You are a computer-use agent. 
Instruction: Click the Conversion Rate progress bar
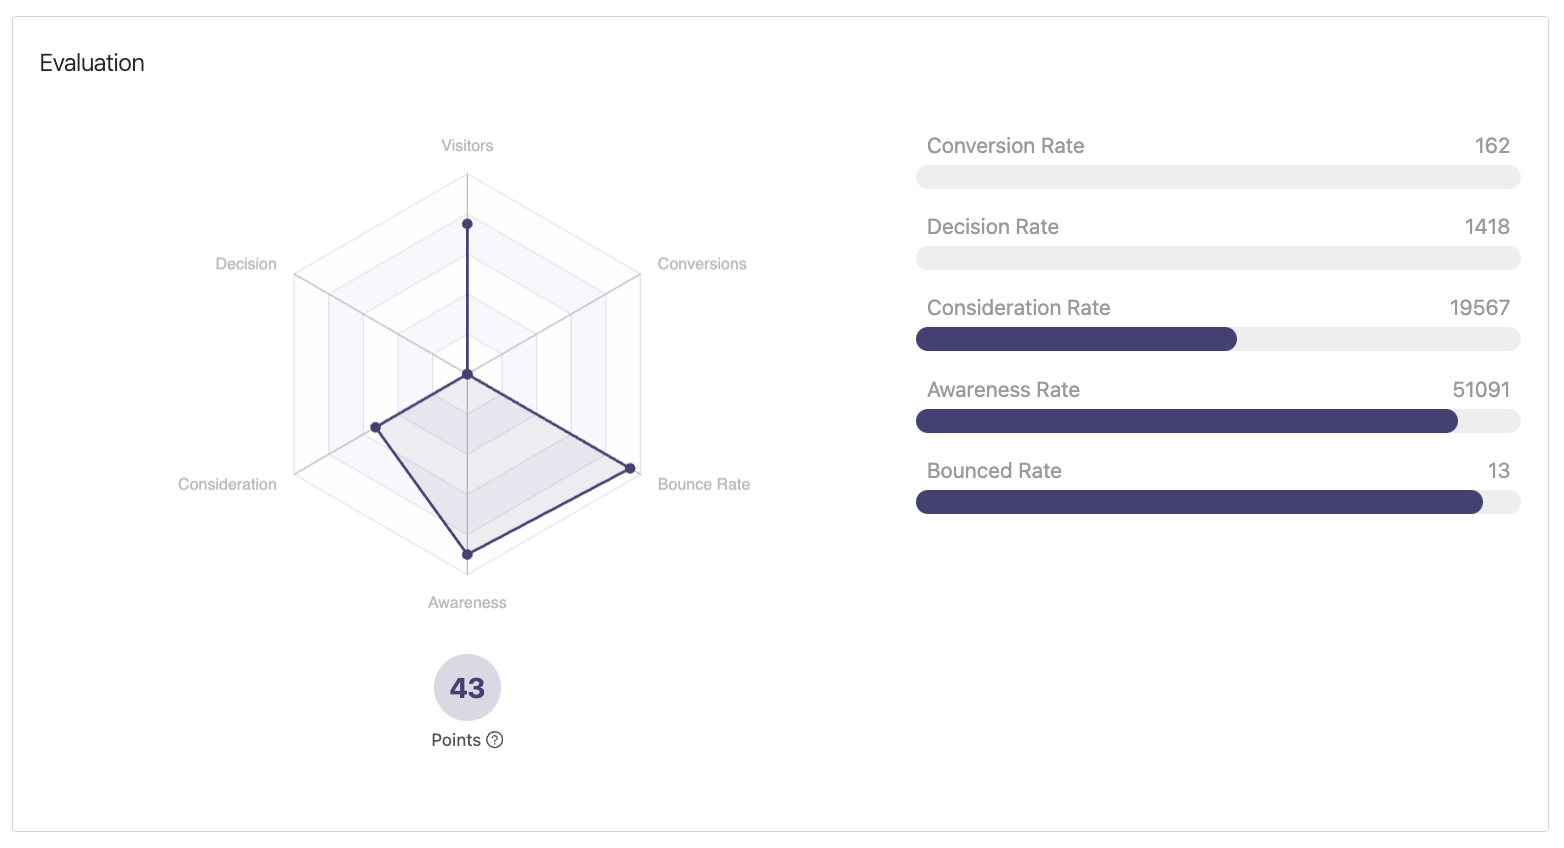tap(1218, 177)
